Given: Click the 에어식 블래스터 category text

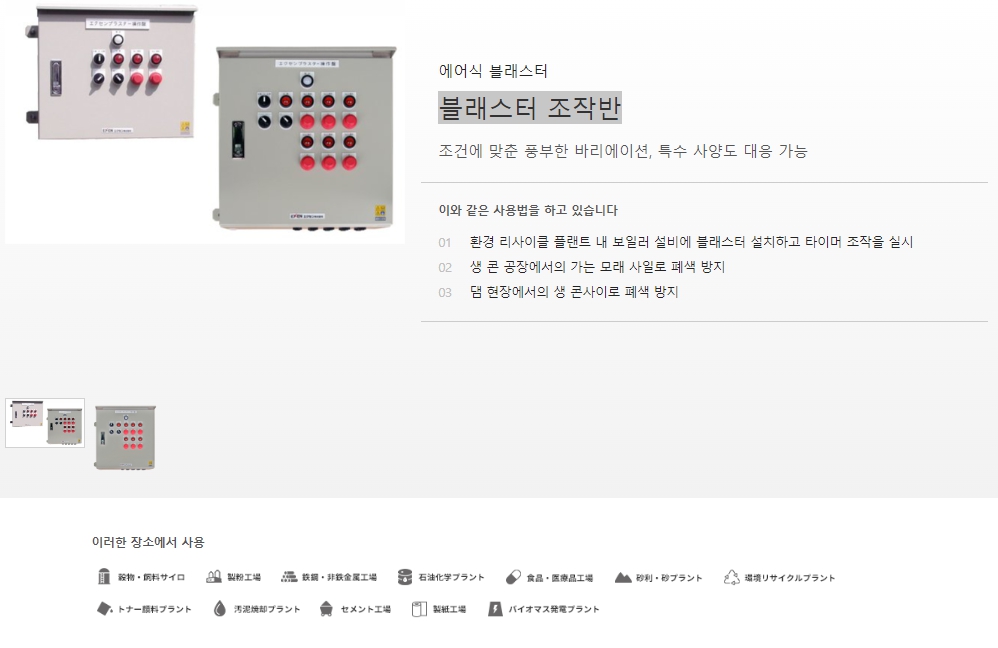Looking at the screenshot, I should (x=493, y=71).
